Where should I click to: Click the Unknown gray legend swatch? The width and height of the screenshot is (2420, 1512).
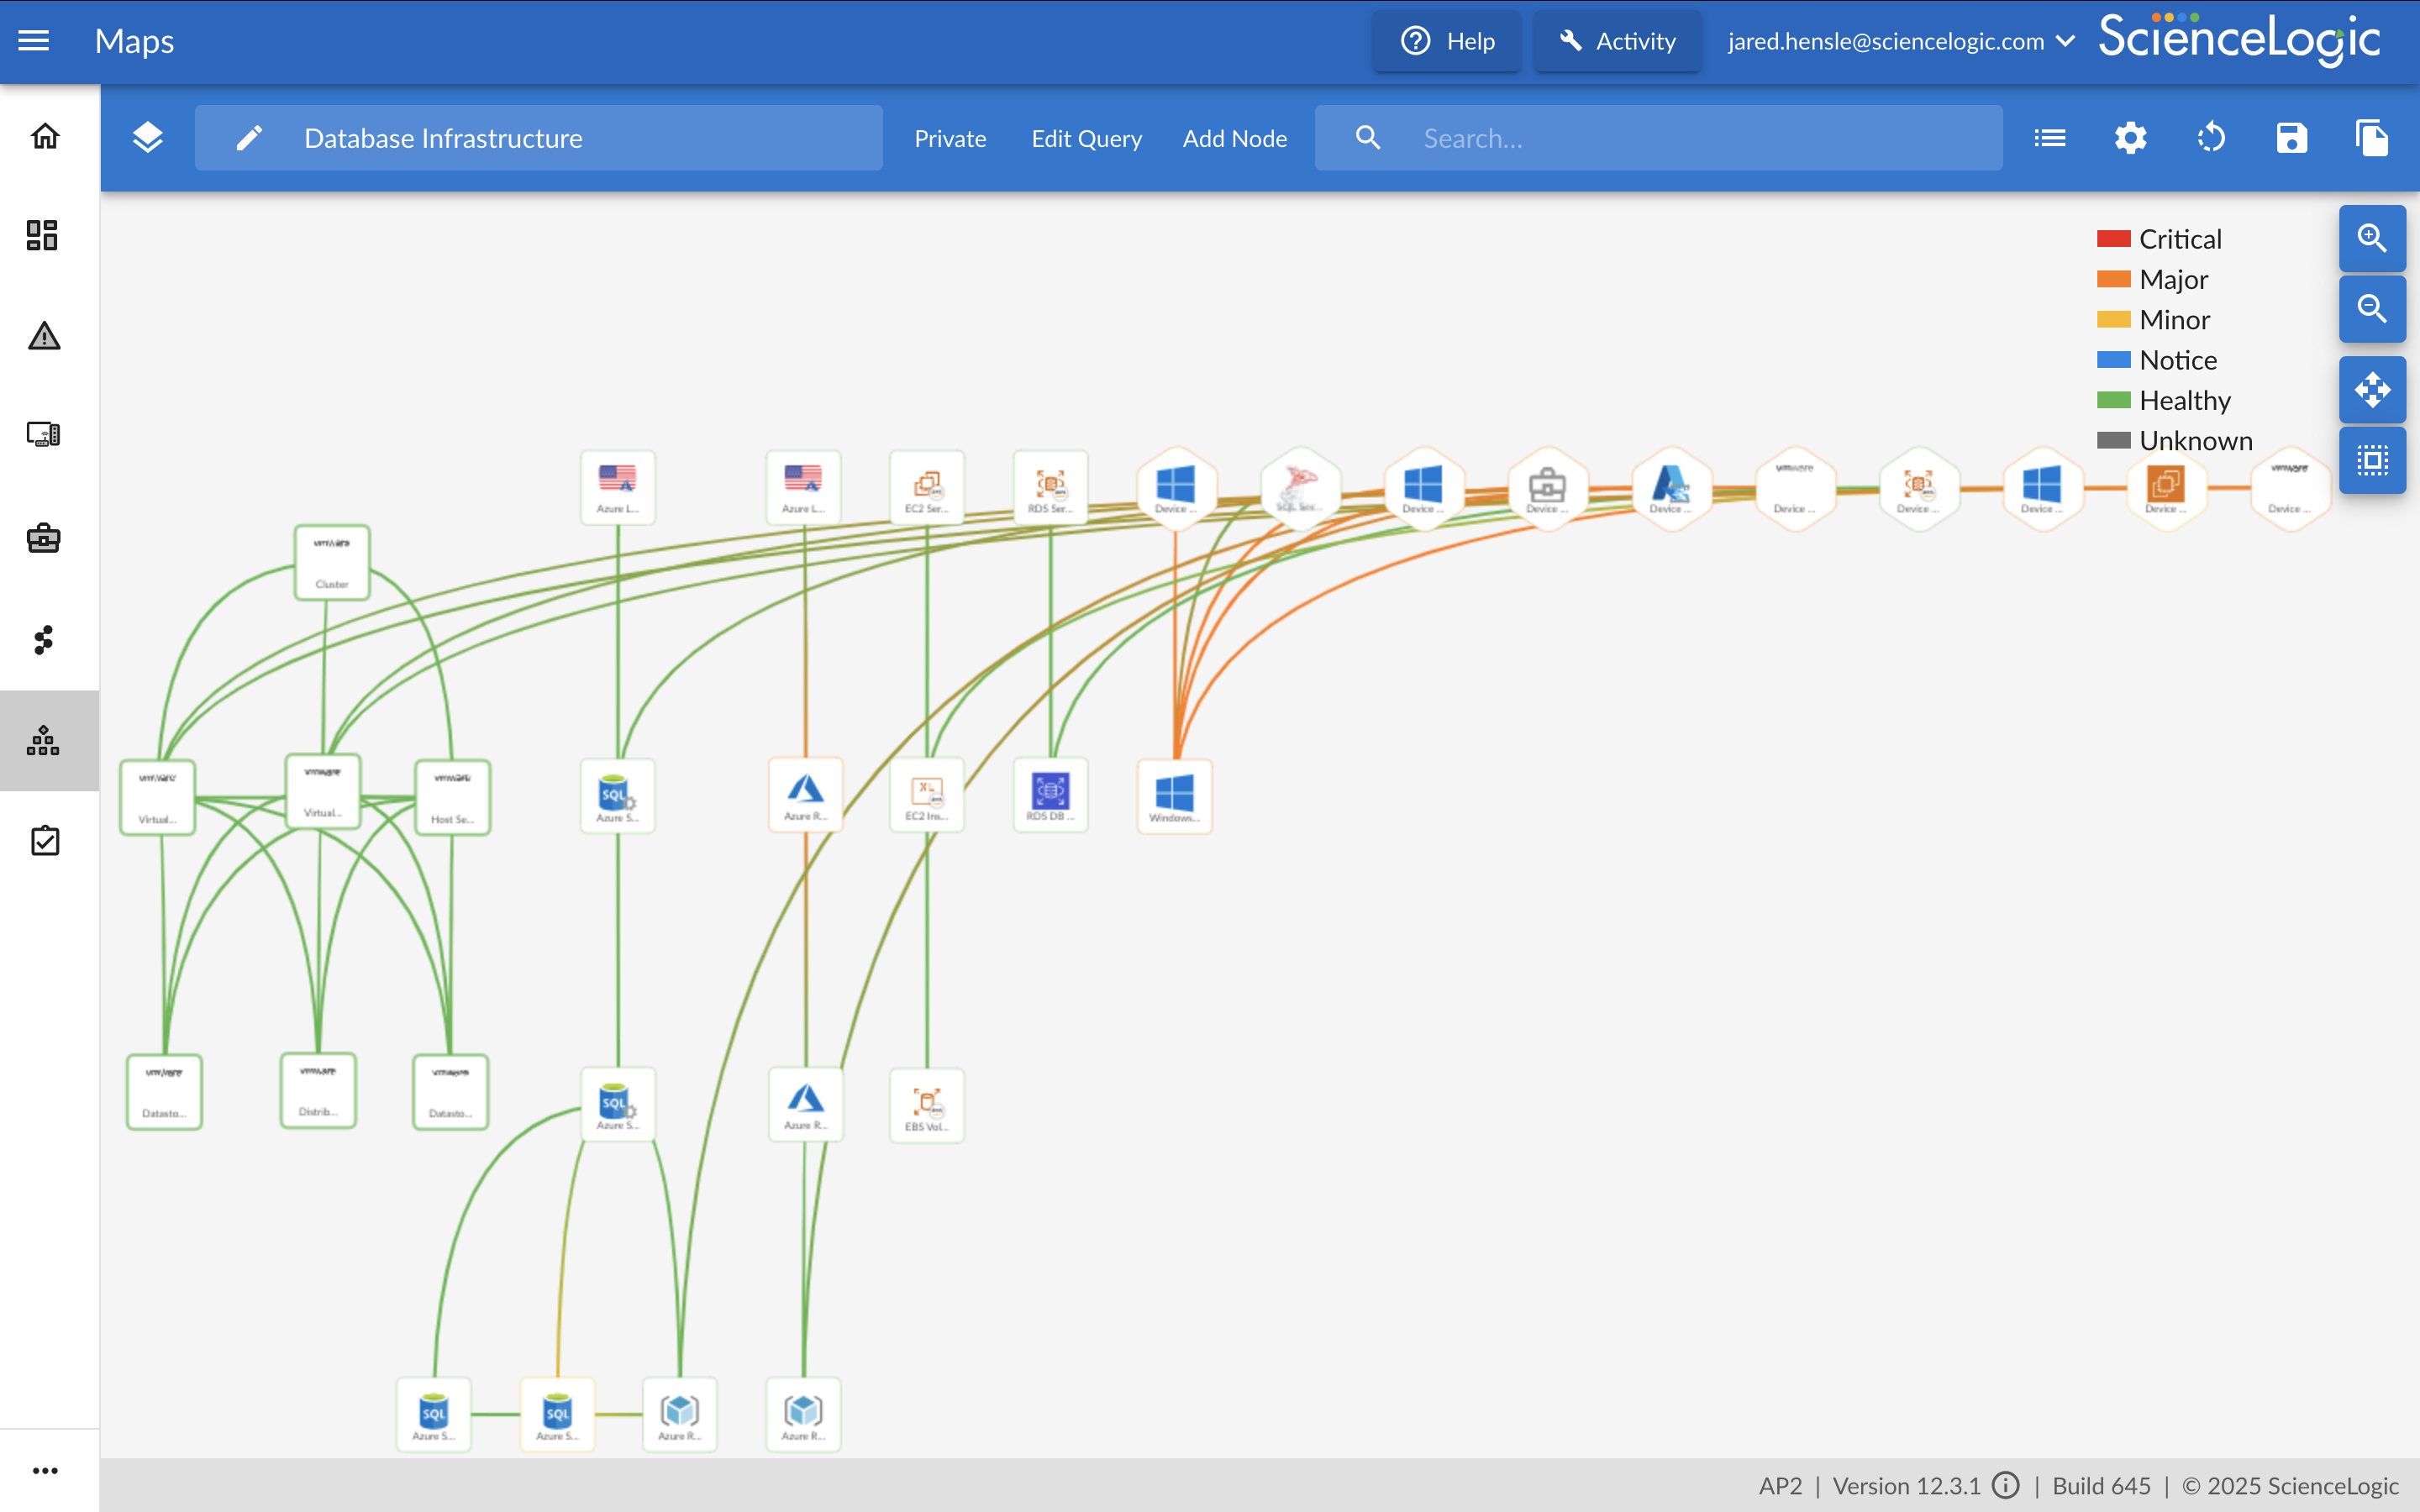click(2113, 441)
